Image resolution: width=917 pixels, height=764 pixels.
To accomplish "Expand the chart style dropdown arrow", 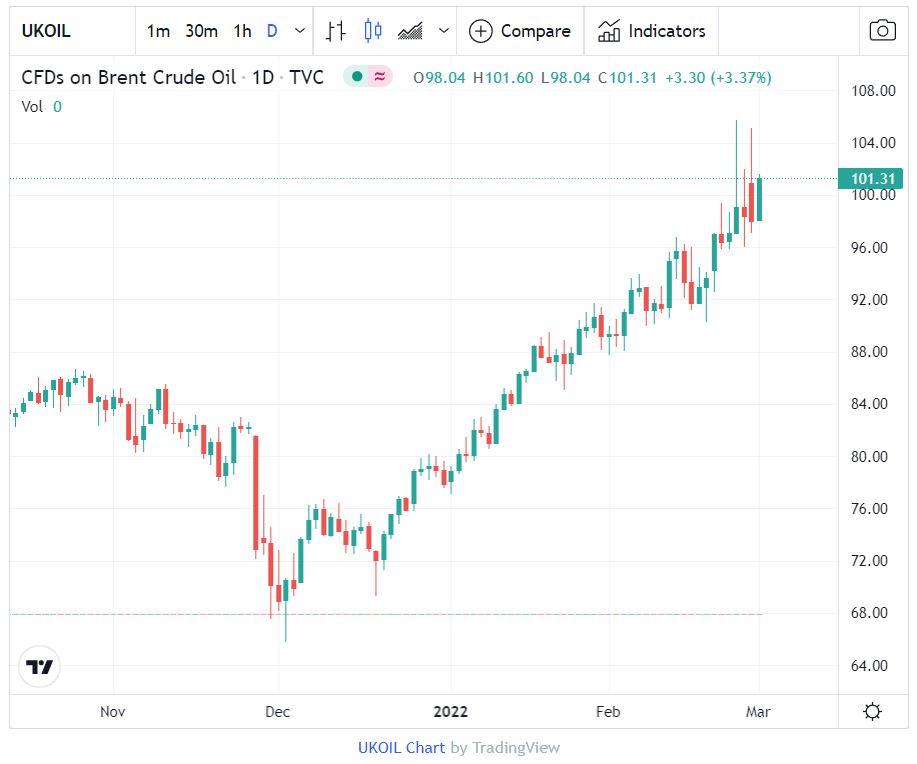I will coord(444,31).
